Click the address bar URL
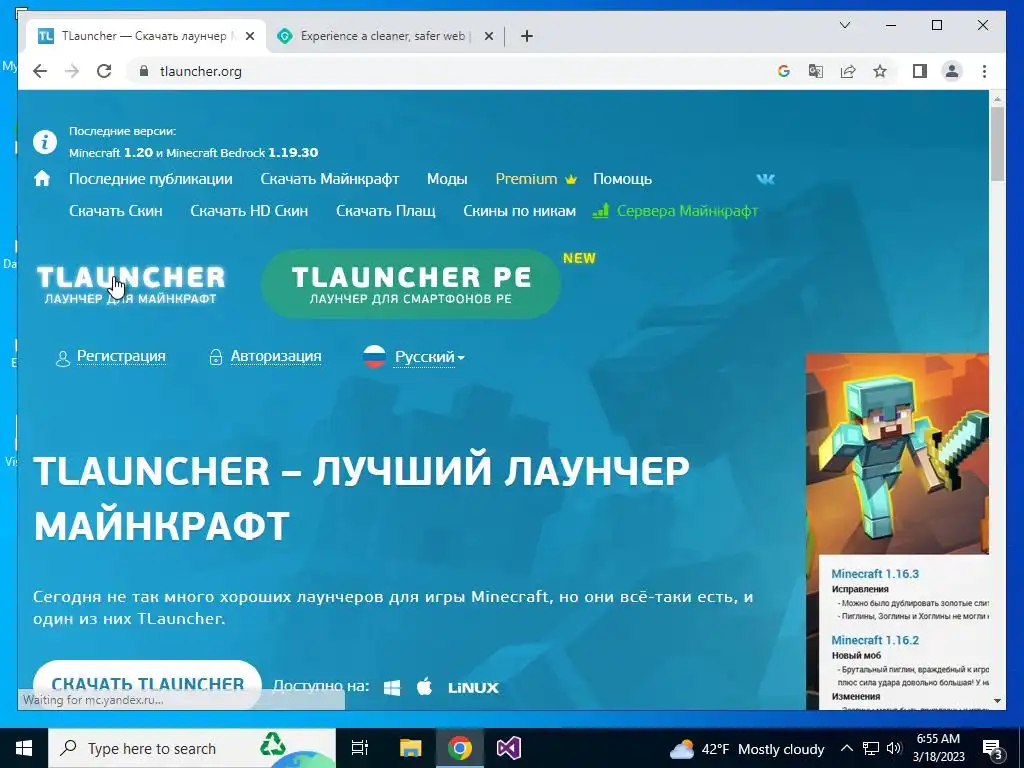This screenshot has width=1024, height=768. click(200, 71)
